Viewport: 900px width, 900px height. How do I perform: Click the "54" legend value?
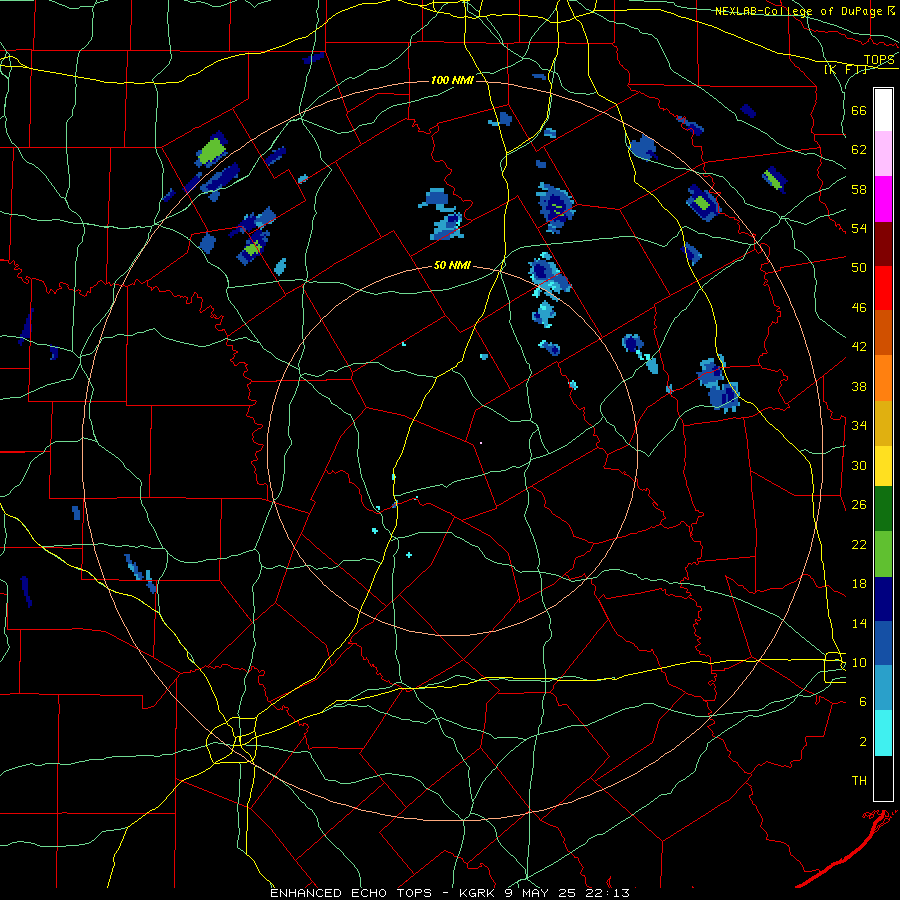pos(859,228)
